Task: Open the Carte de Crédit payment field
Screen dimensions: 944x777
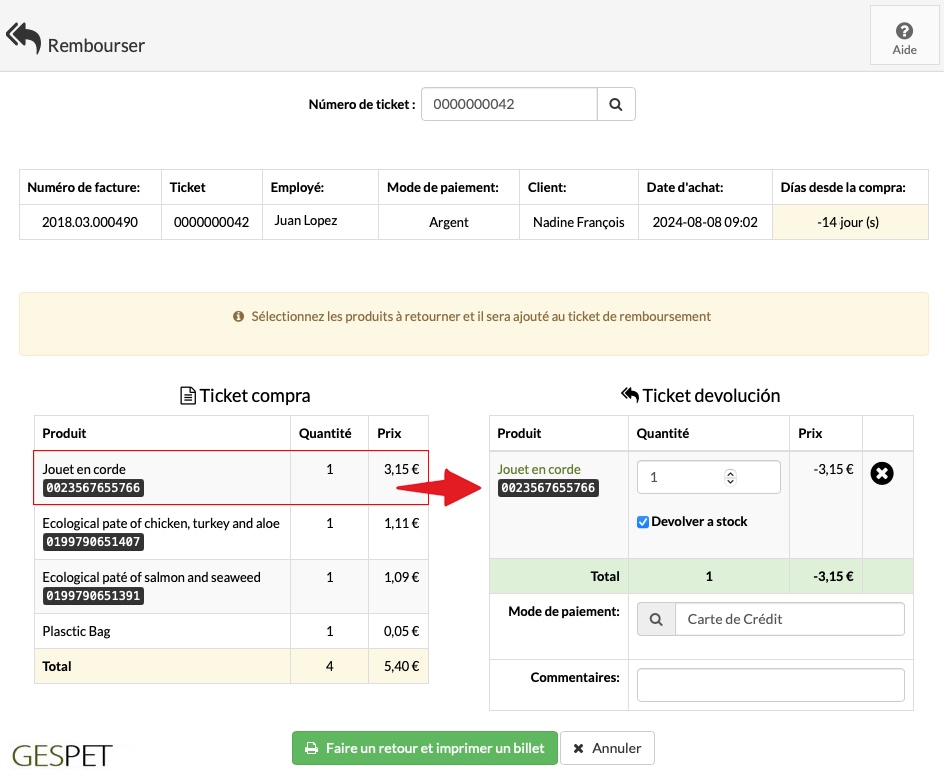Action: (789, 619)
